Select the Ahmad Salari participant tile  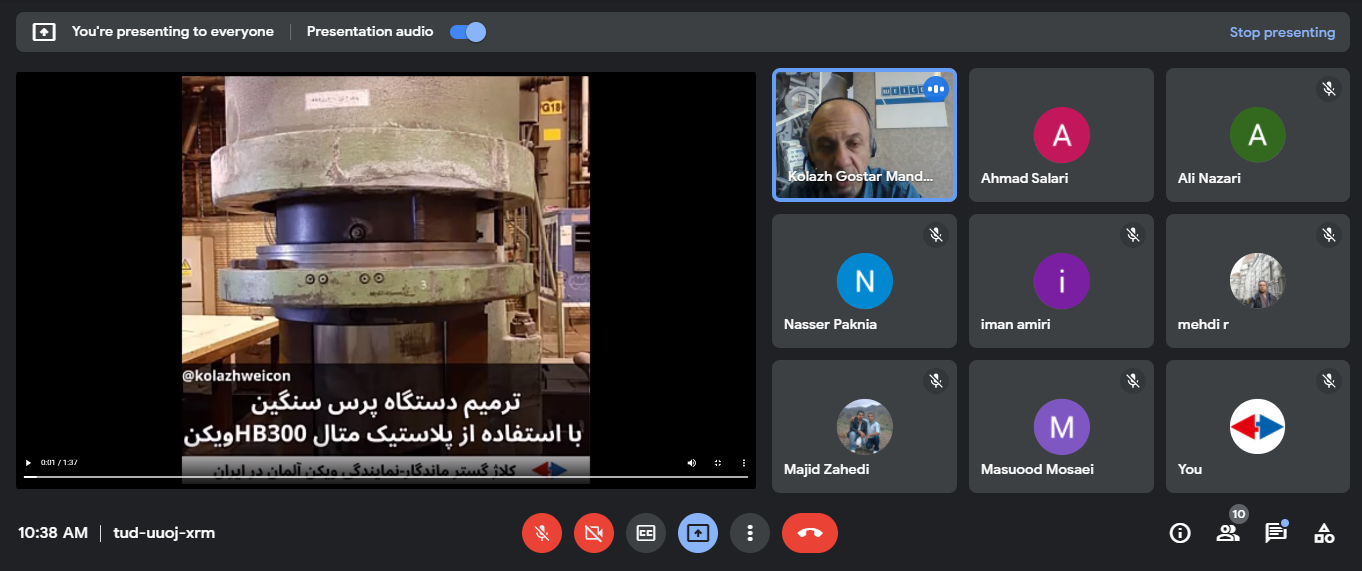1061,135
